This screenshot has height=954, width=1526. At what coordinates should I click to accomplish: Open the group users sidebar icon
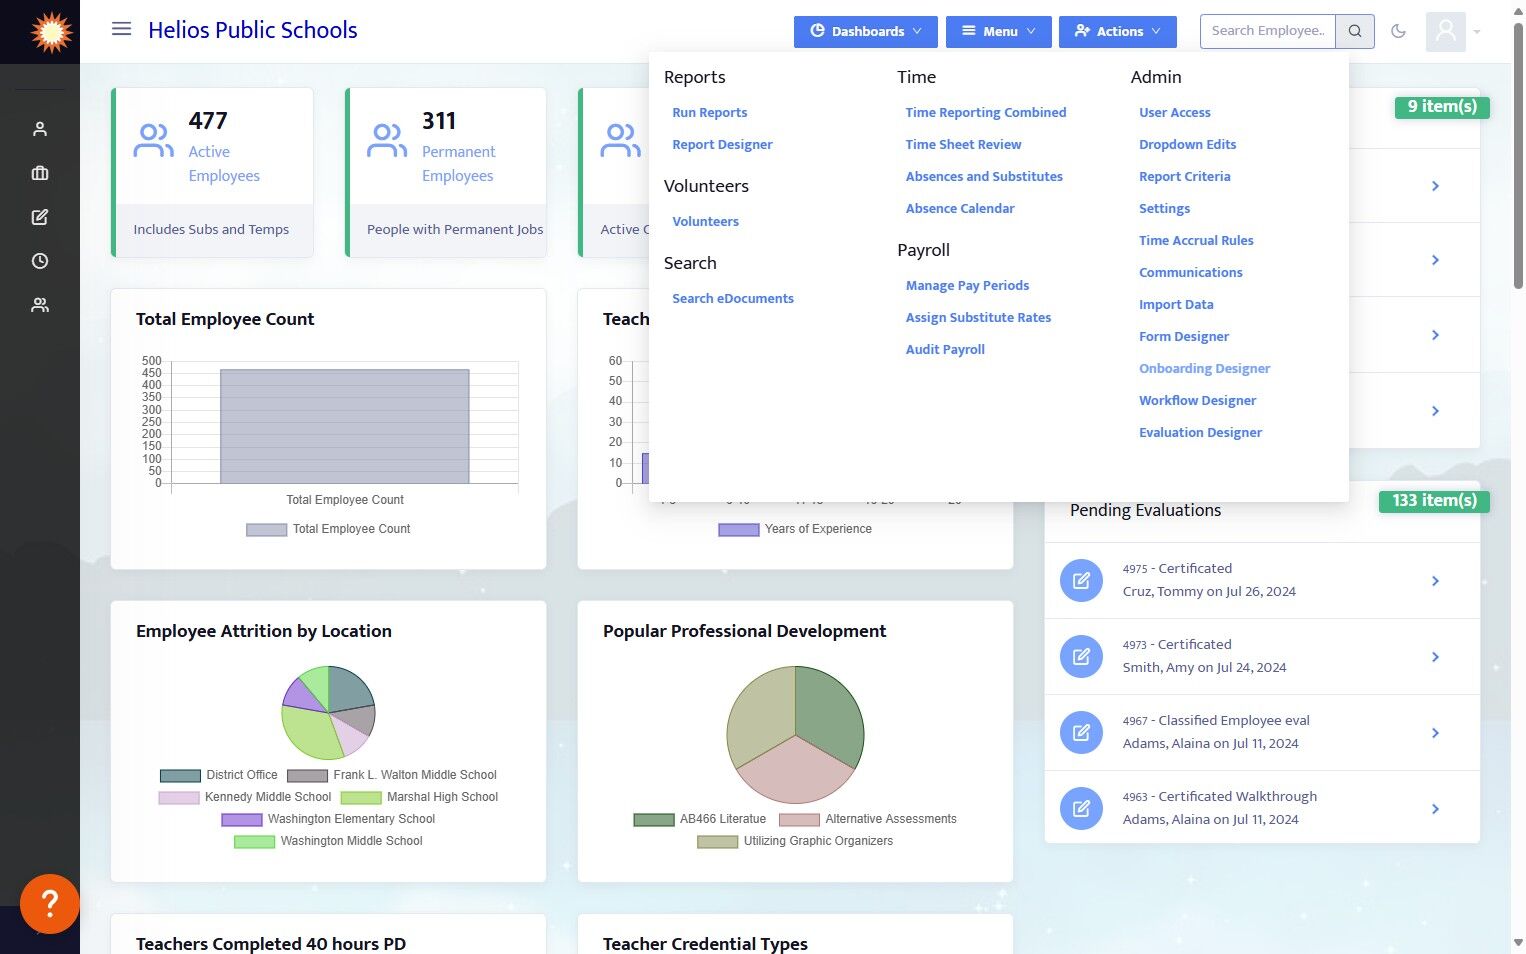[x=40, y=305]
